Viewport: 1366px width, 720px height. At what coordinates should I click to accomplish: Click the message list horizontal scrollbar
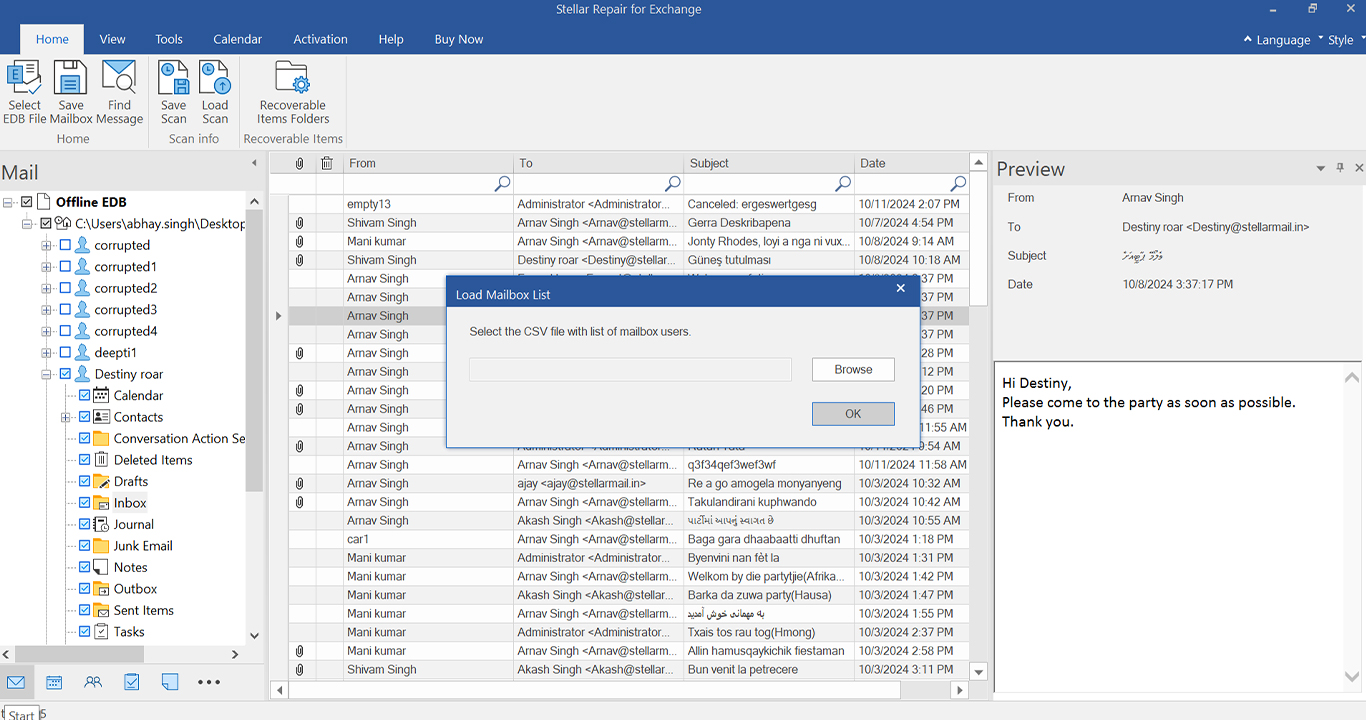pos(594,690)
